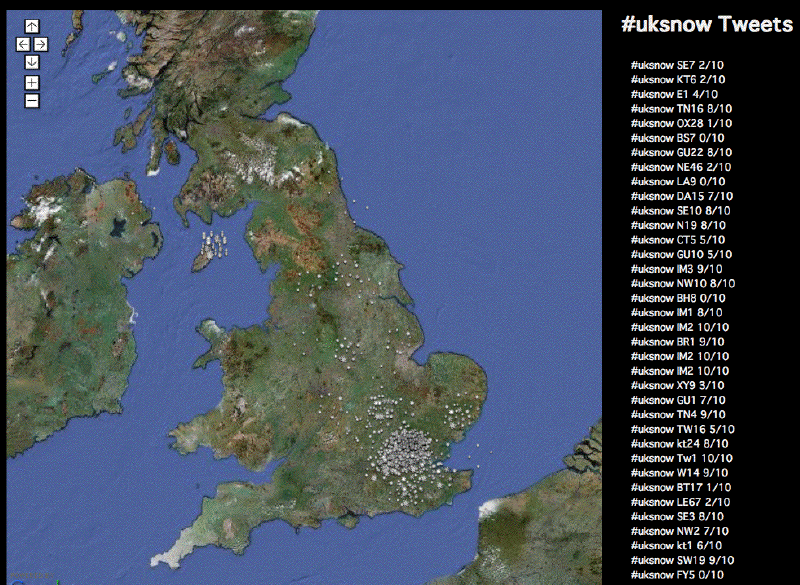Select tweet '#uksnow kt1 6/10'
The height and width of the screenshot is (585, 800).
click(x=677, y=546)
